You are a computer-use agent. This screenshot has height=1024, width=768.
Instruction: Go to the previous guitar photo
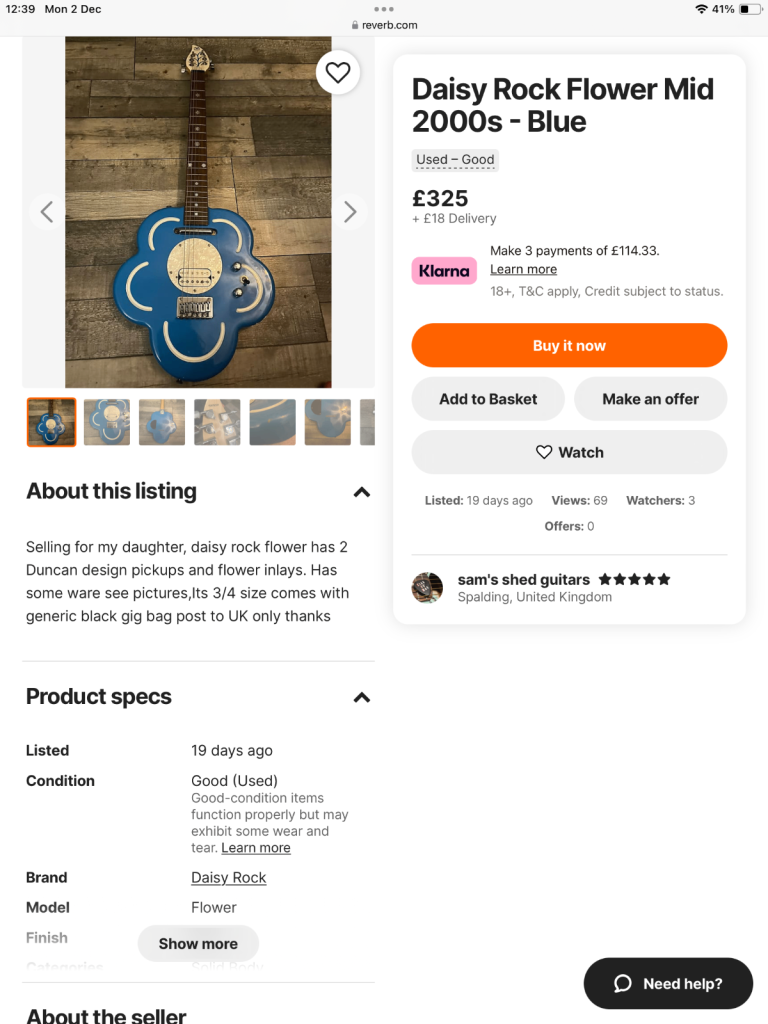click(46, 211)
